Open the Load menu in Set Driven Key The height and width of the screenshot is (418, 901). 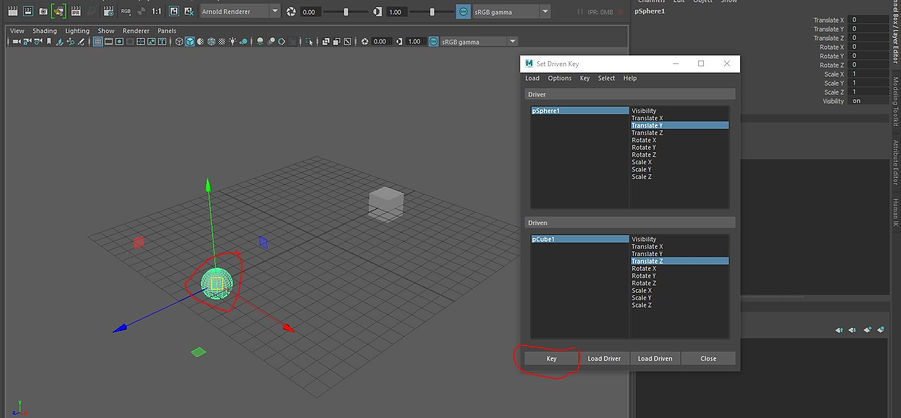(532, 78)
